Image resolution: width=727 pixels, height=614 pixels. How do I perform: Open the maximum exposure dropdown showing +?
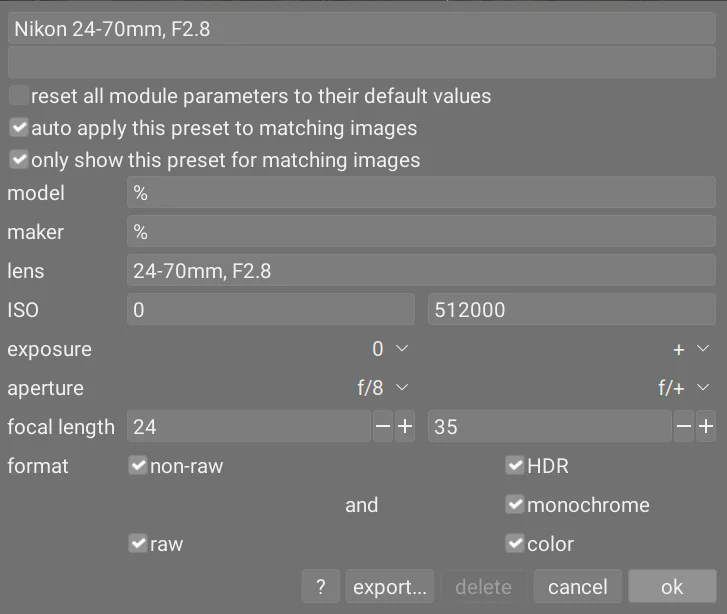(x=691, y=348)
